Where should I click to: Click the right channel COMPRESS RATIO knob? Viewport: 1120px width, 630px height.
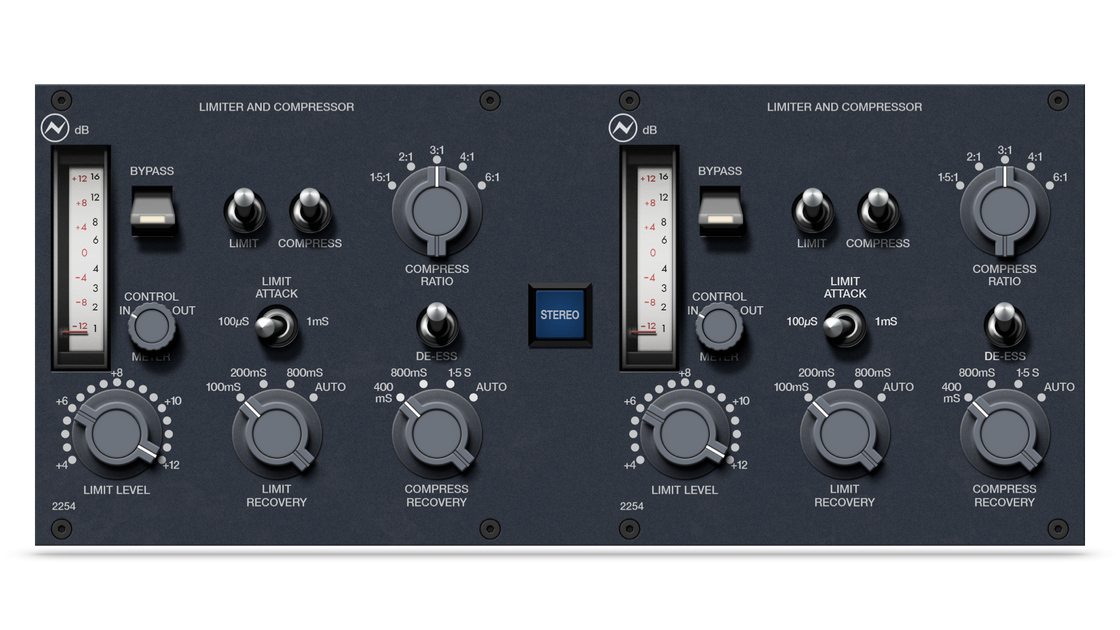coord(1003,210)
